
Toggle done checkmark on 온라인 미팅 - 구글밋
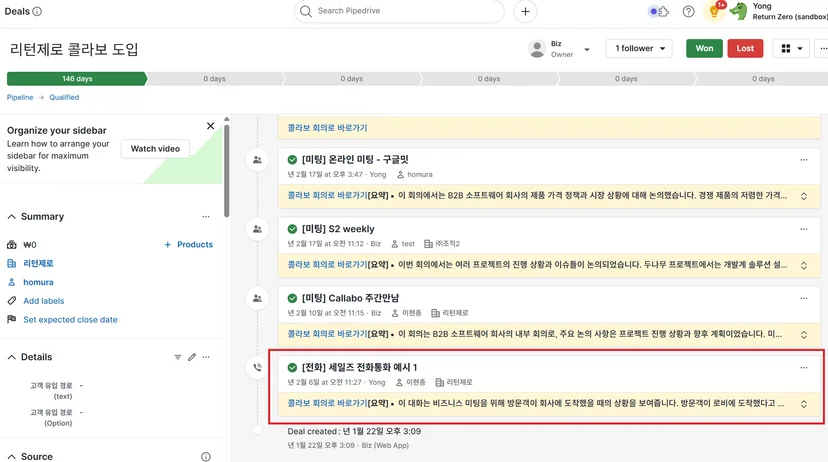pos(292,159)
